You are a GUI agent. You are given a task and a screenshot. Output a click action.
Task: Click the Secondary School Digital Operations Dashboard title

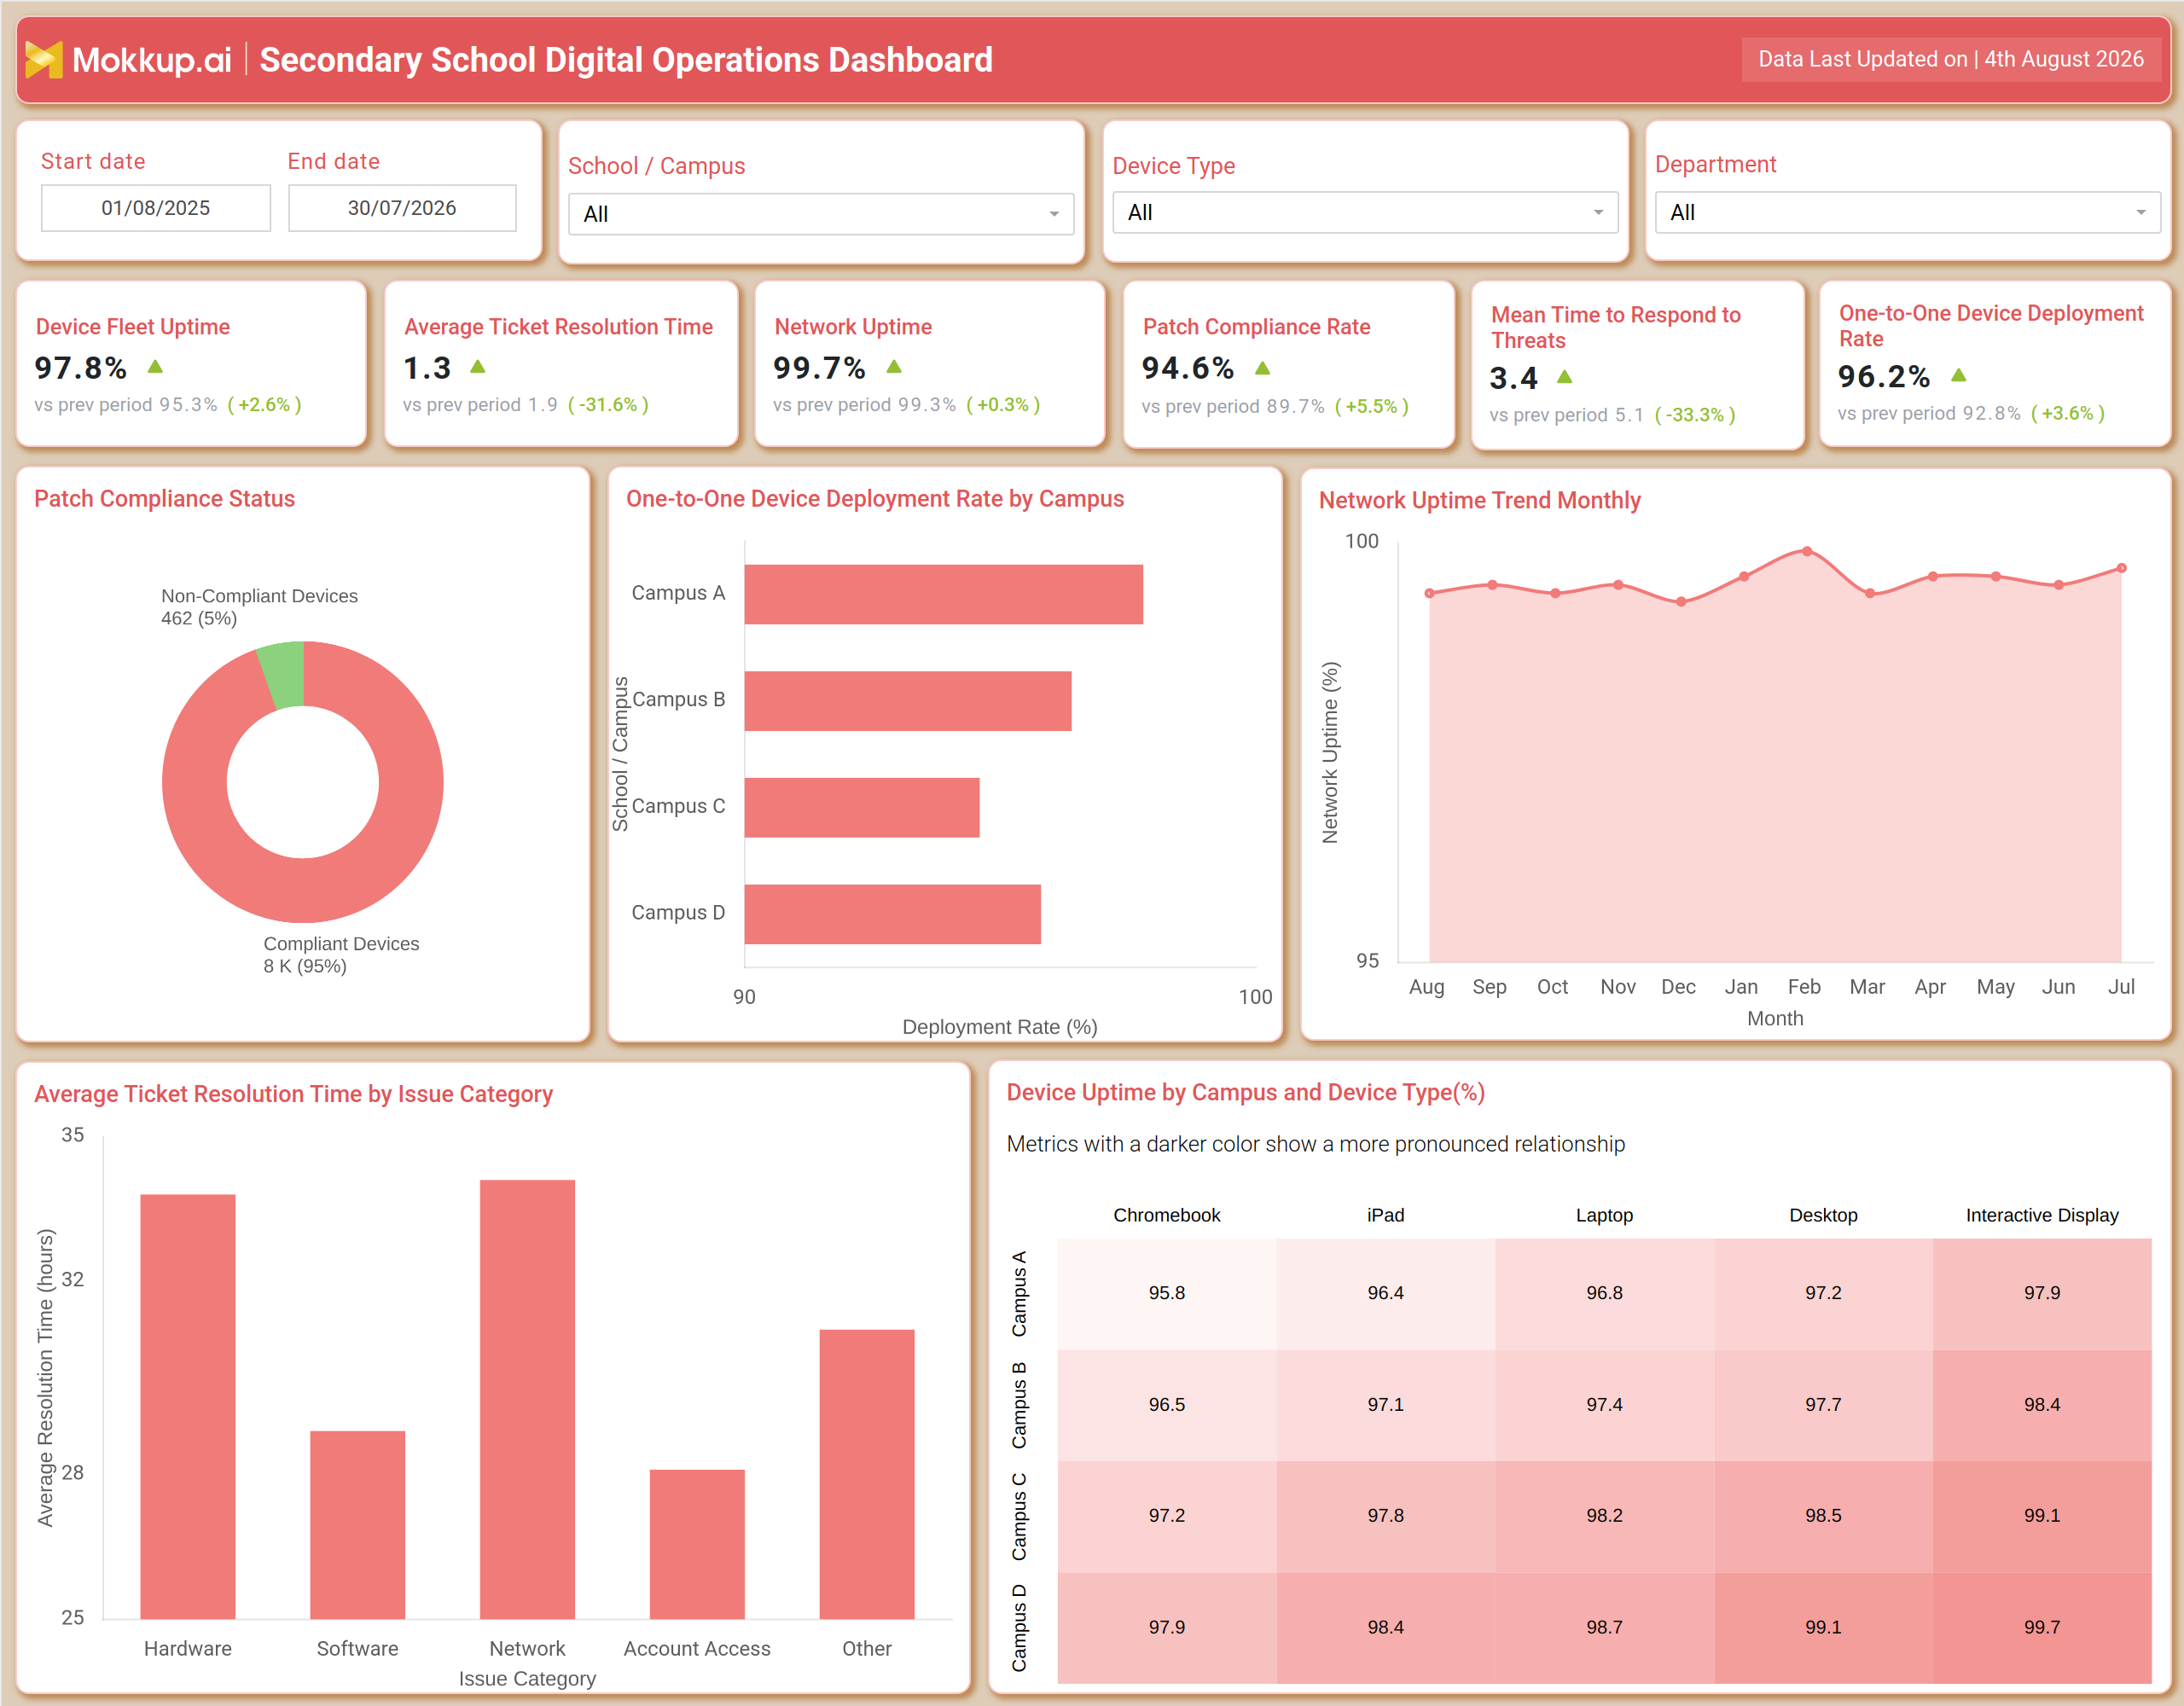626,60
